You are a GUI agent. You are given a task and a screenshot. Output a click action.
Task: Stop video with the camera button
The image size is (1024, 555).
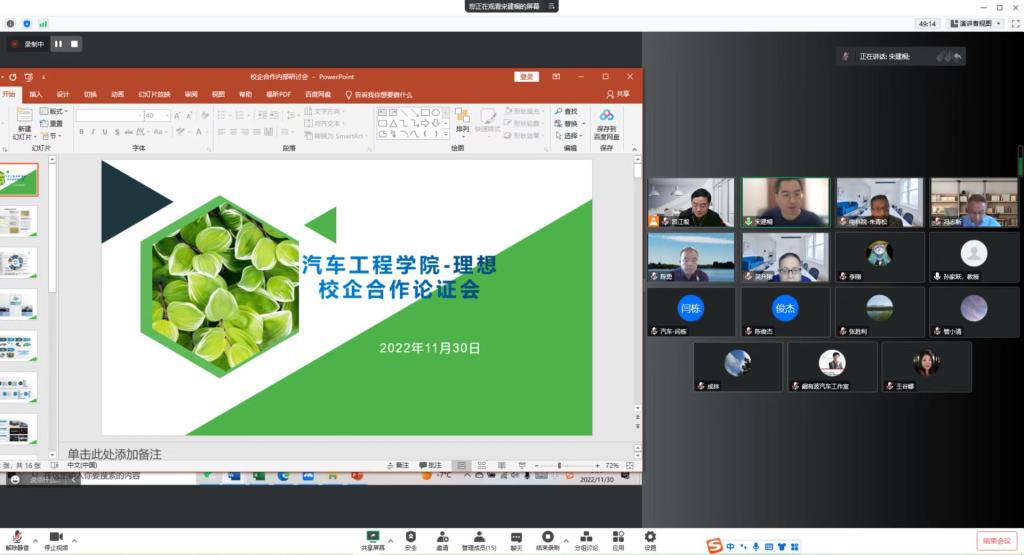[56, 540]
